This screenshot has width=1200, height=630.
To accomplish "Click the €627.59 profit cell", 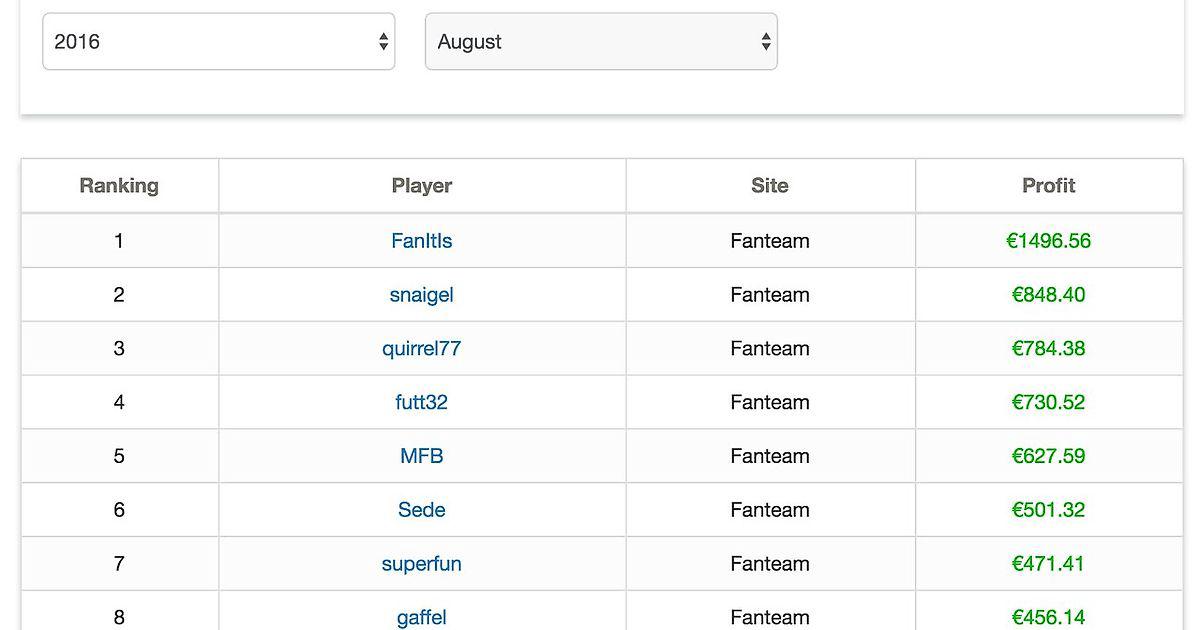I will pos(1048,457).
